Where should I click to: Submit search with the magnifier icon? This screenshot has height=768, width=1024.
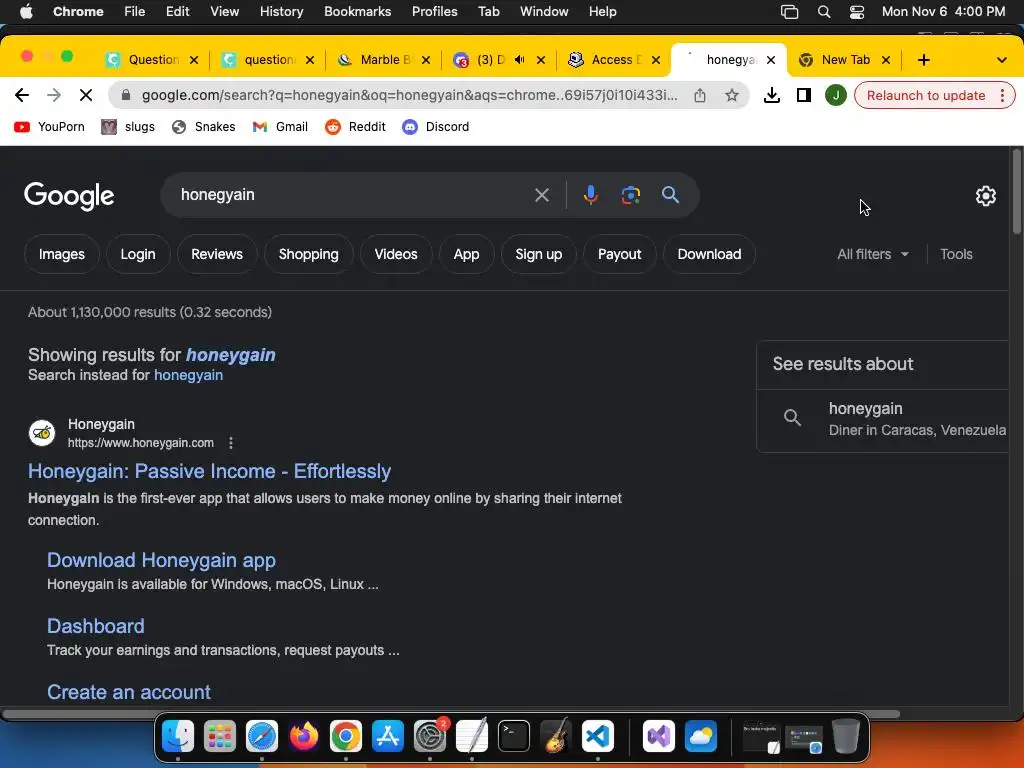point(670,195)
